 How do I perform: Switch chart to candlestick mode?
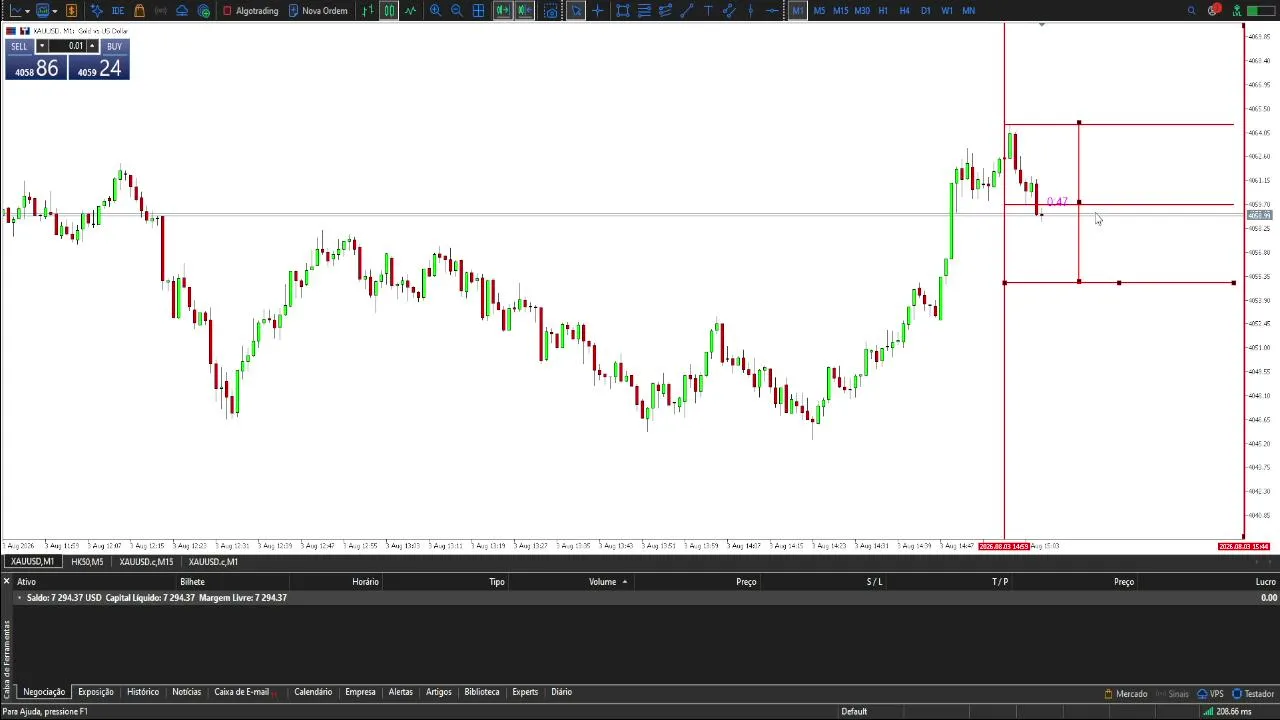[x=389, y=10]
